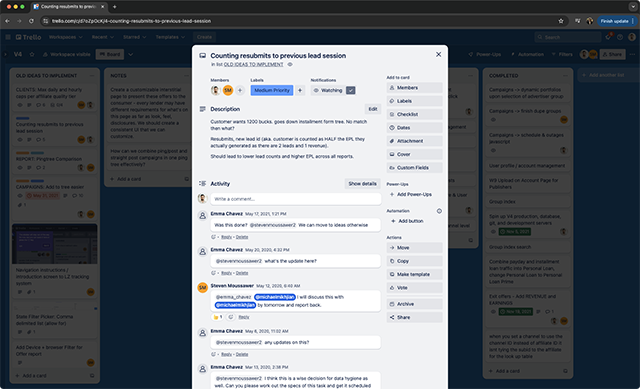The image size is (640, 389).
Task: Click SM member avatar on card
Action: pos(228,91)
